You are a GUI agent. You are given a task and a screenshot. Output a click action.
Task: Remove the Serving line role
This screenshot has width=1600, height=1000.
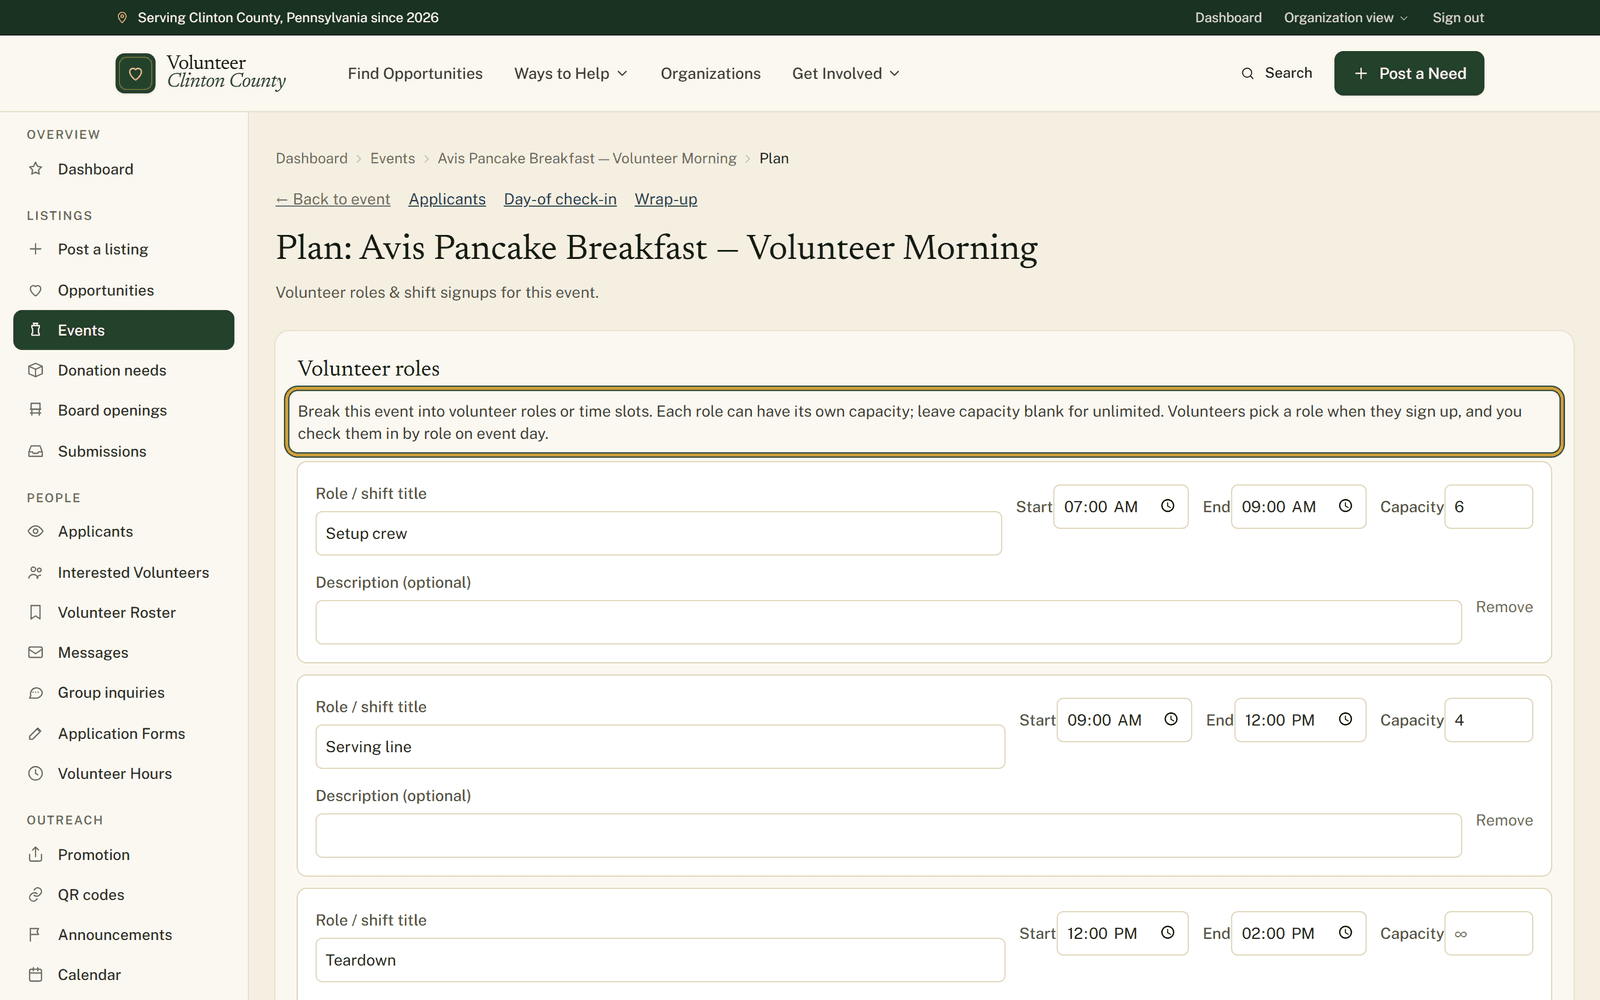[1504, 820]
